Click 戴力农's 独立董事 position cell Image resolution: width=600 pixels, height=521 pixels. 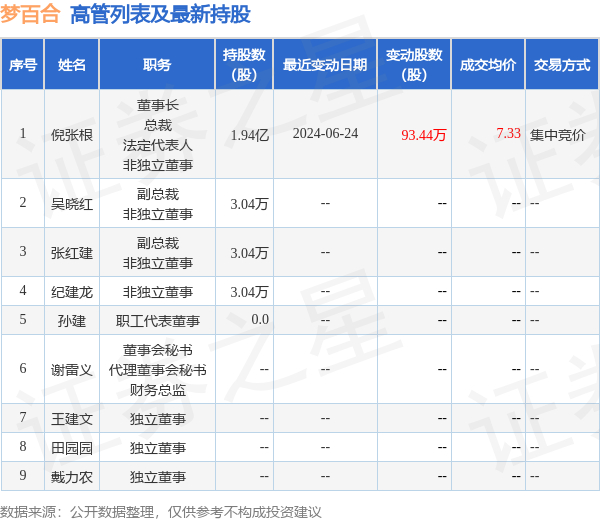pos(158,477)
